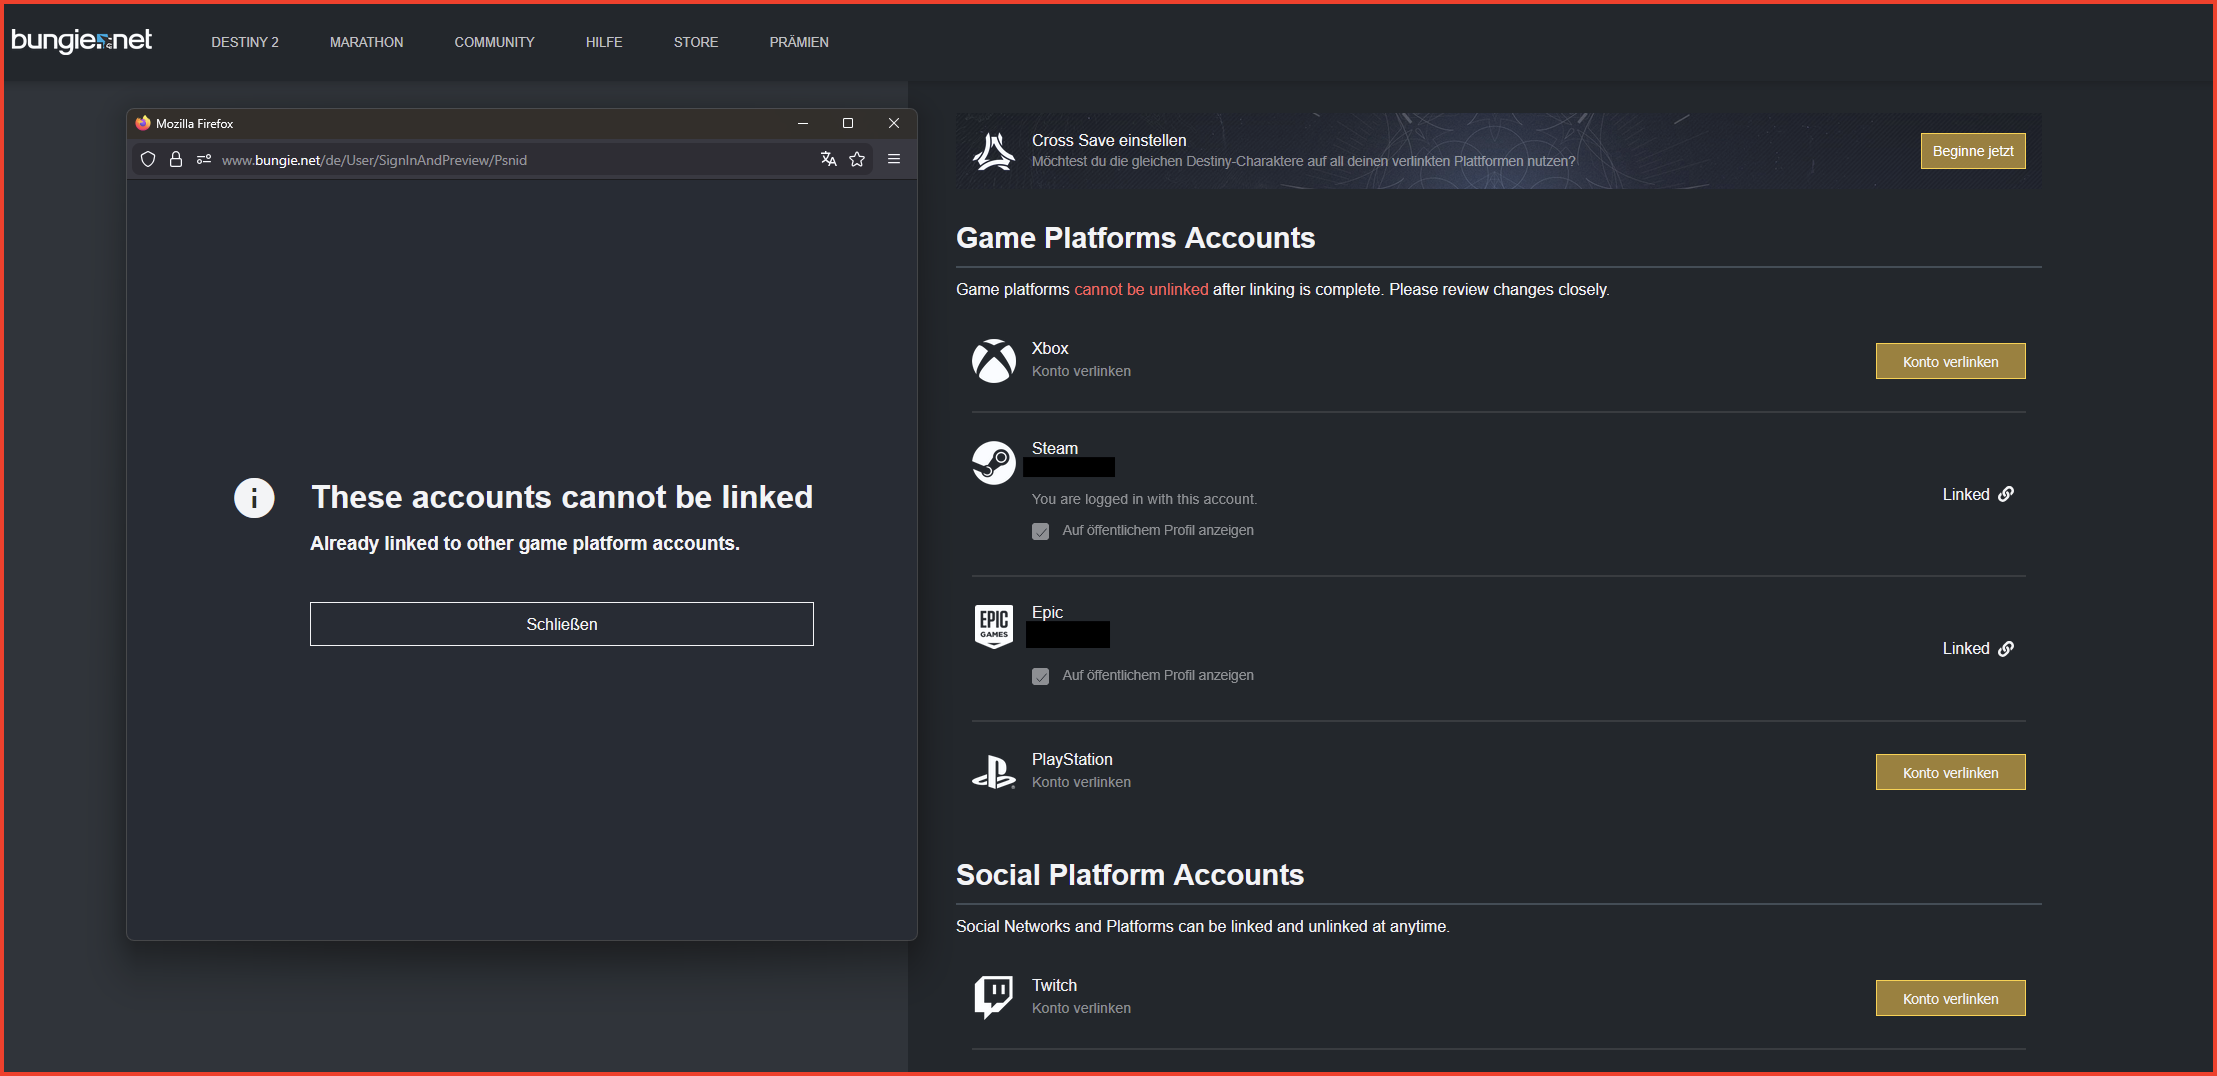Open the Firefox hamburger menu
Image resolution: width=2217 pixels, height=1076 pixels.
pyautogui.click(x=894, y=159)
